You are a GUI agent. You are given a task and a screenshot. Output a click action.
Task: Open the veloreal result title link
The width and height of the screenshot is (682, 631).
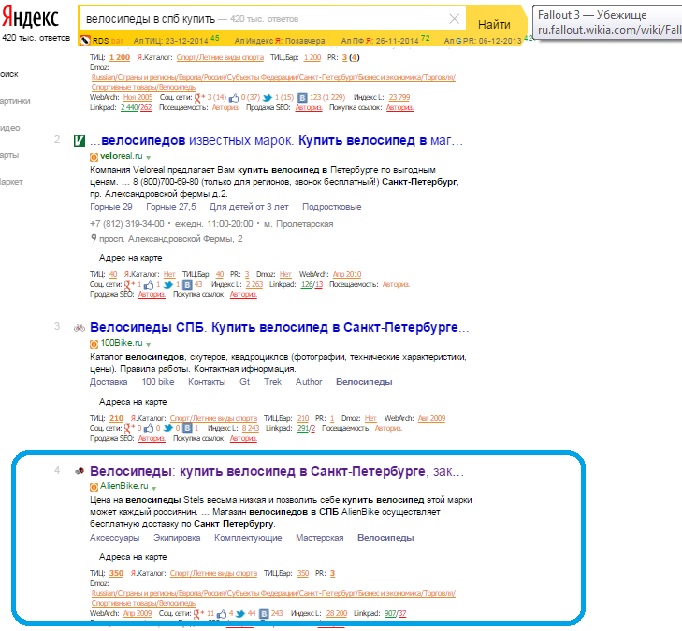(276, 141)
